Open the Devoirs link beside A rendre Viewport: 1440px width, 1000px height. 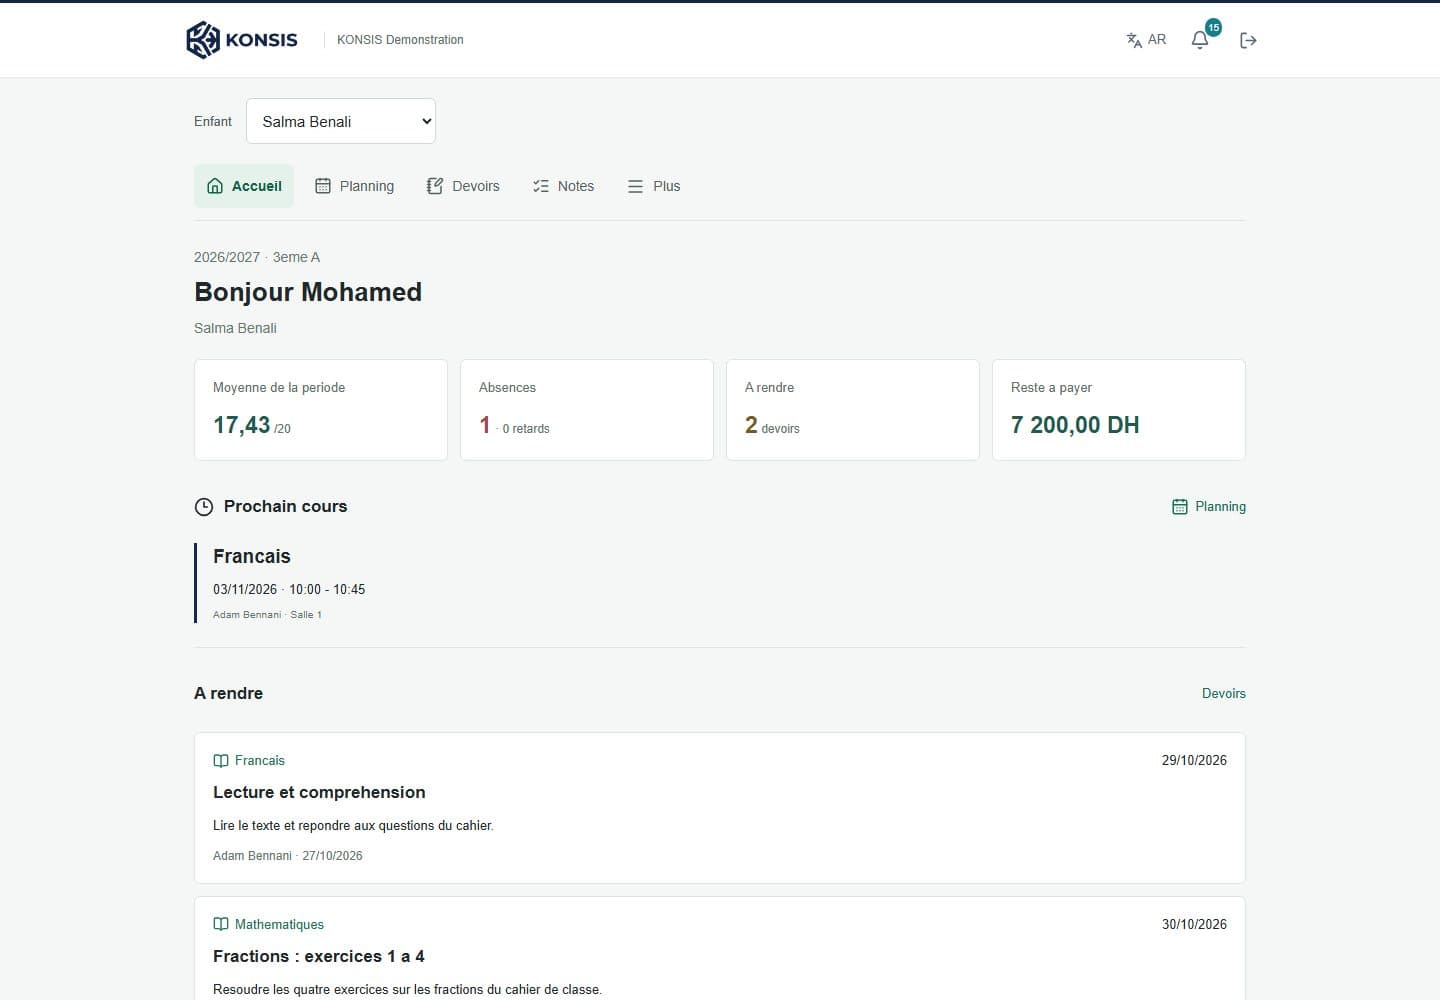(1224, 693)
